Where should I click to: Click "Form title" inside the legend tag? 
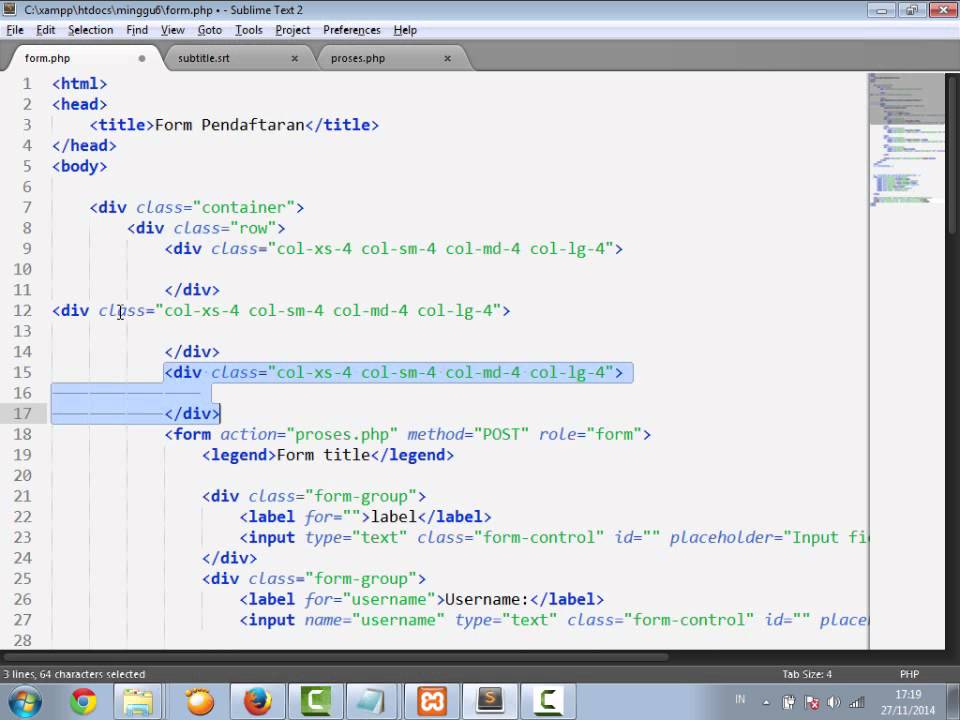tap(323, 455)
